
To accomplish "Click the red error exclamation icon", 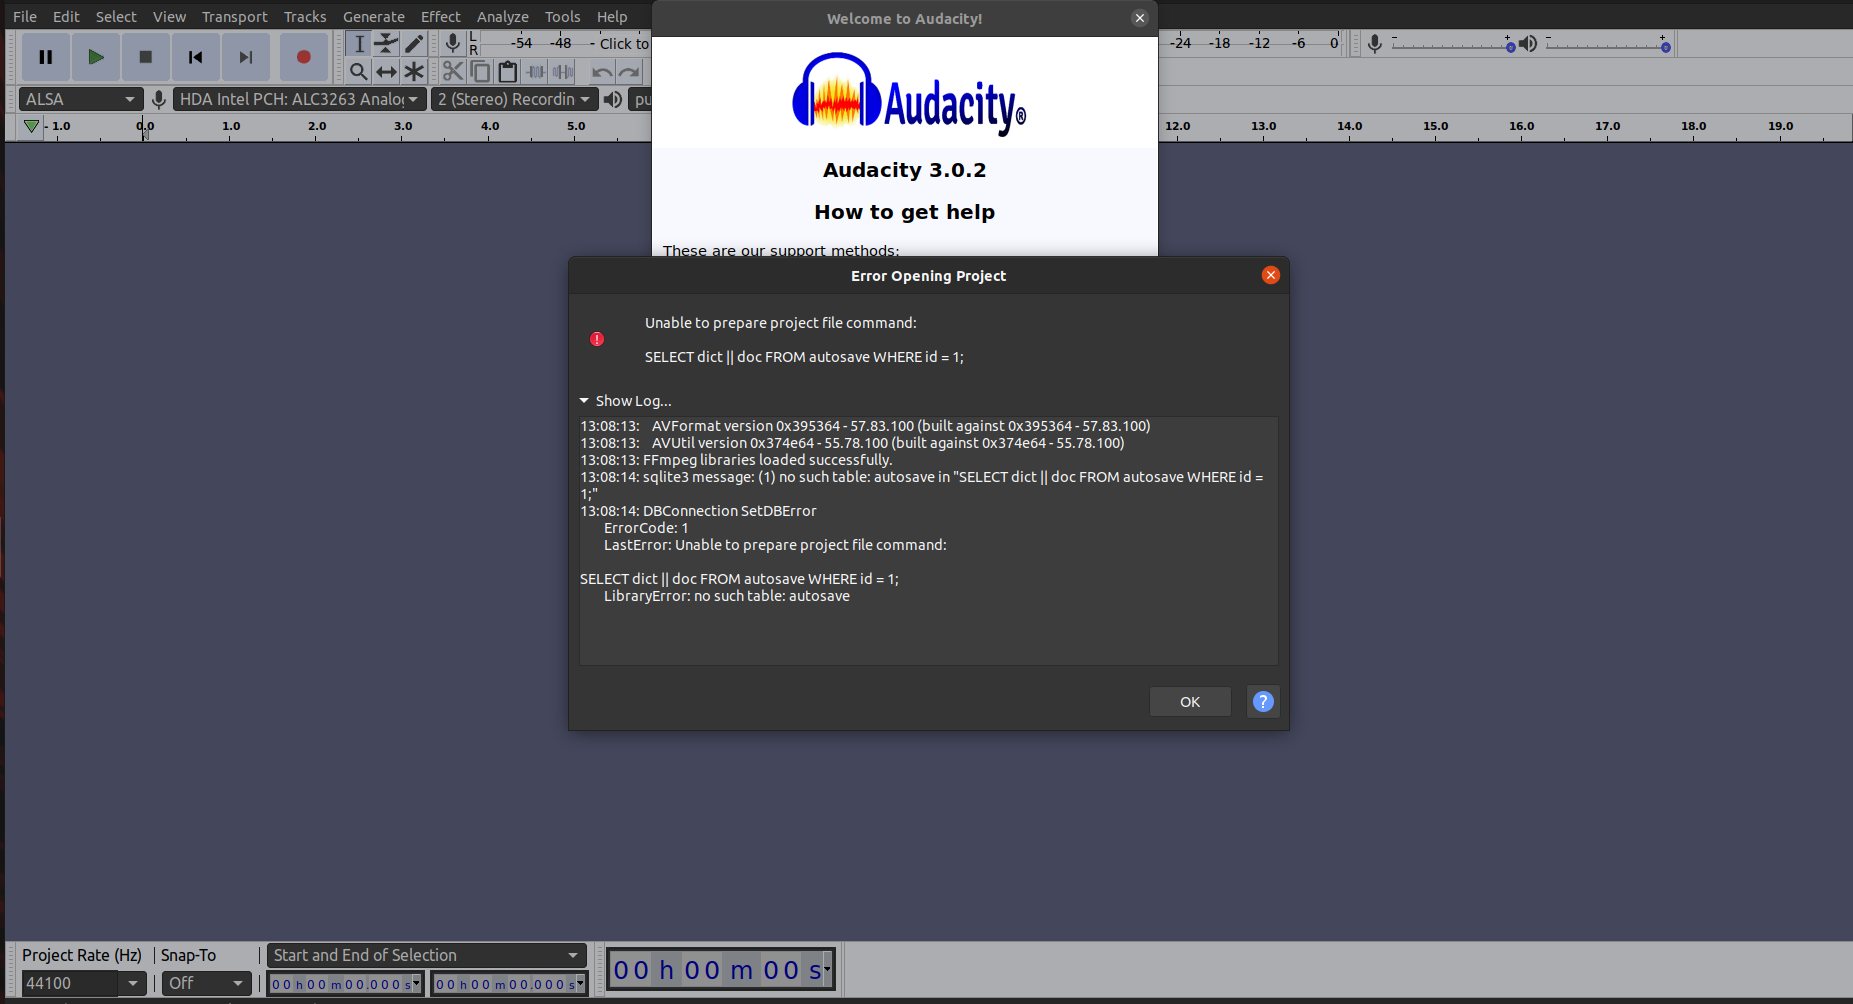I will point(597,339).
